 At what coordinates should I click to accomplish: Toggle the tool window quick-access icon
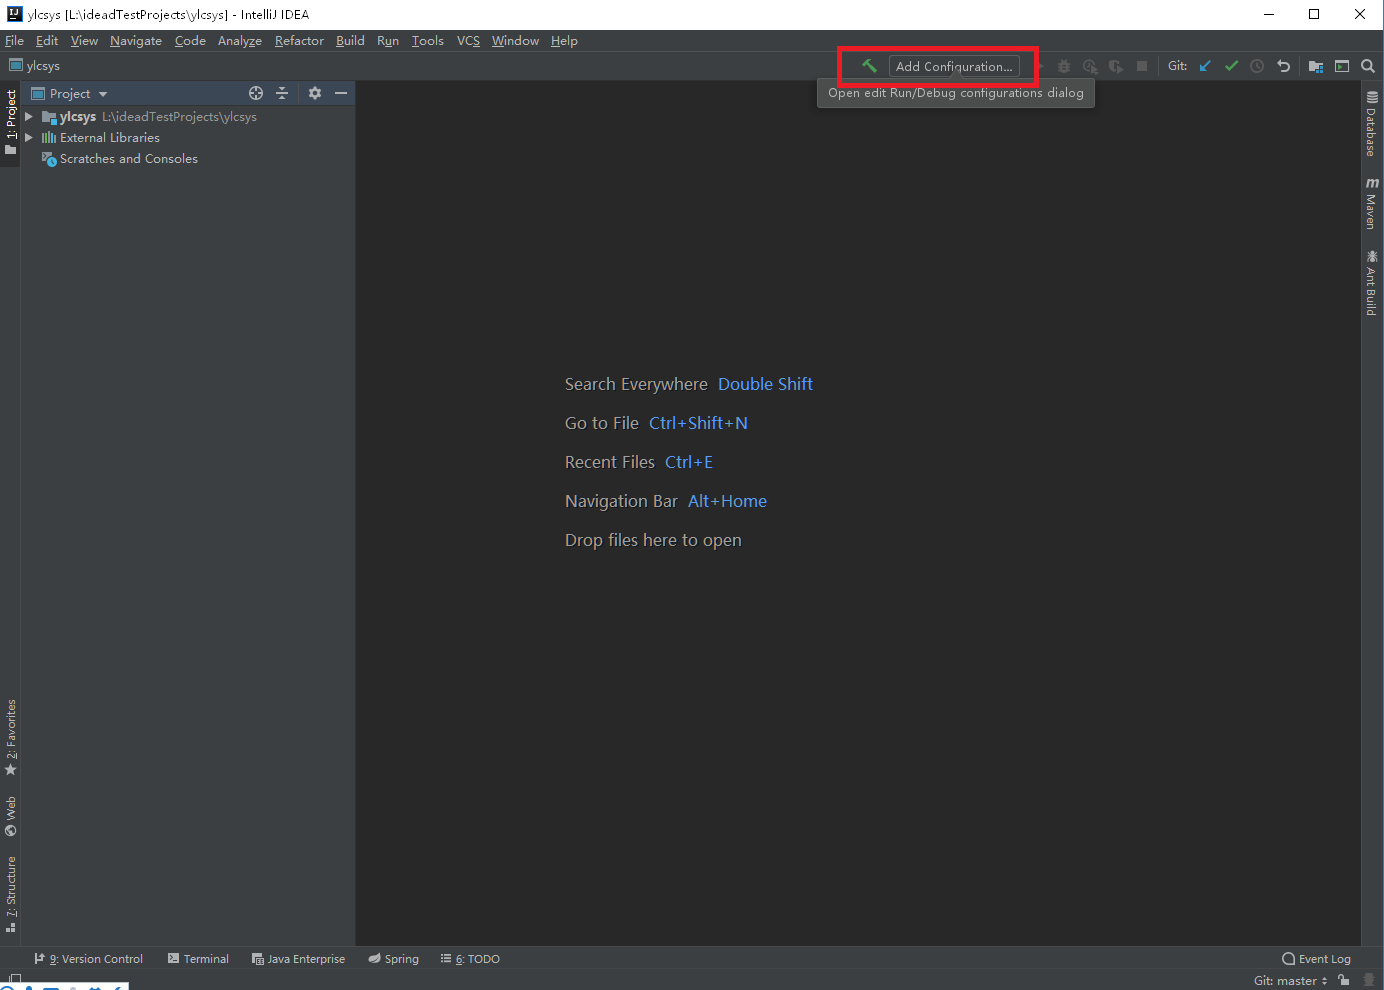tap(14, 979)
